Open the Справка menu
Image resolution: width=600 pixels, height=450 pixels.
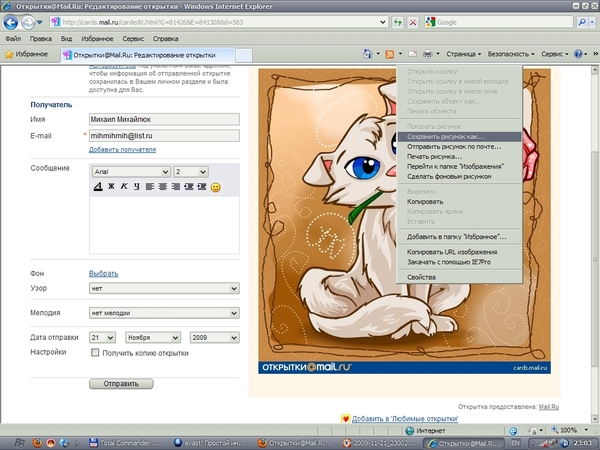[165, 39]
